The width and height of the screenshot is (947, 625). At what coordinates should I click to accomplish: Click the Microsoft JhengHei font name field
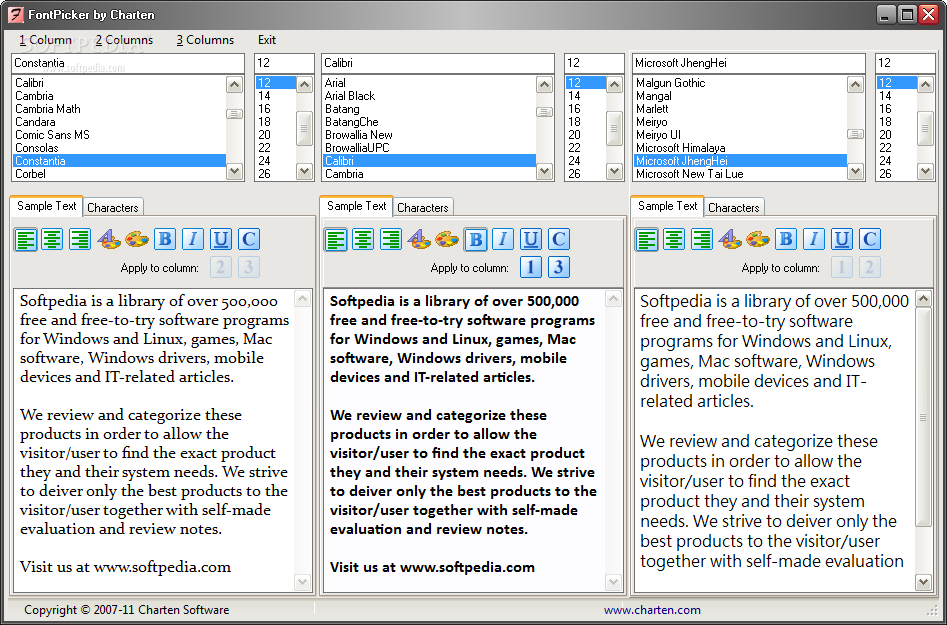click(x=749, y=63)
